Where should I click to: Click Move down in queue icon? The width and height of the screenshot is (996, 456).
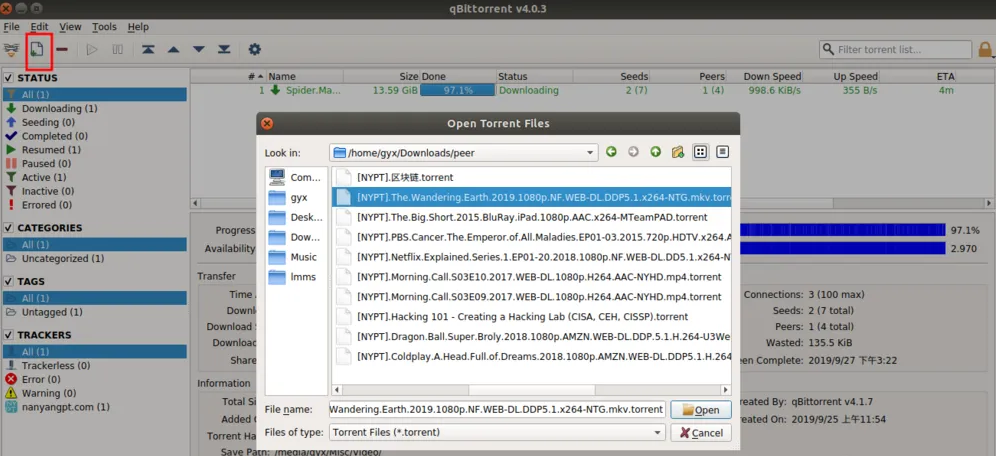pos(199,50)
